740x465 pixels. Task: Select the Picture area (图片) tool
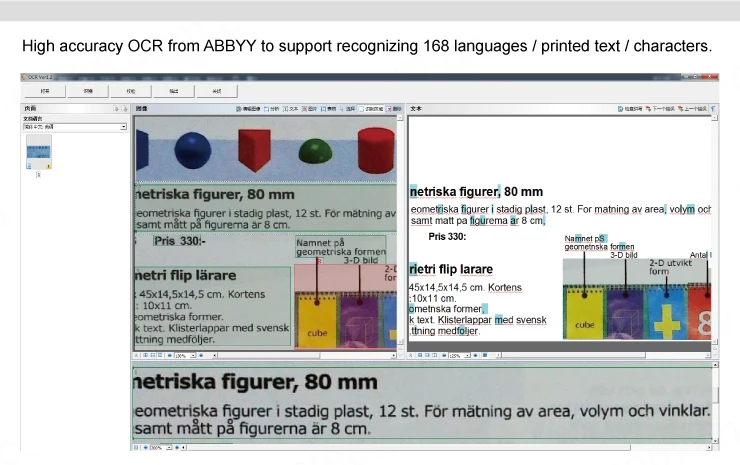(x=309, y=109)
